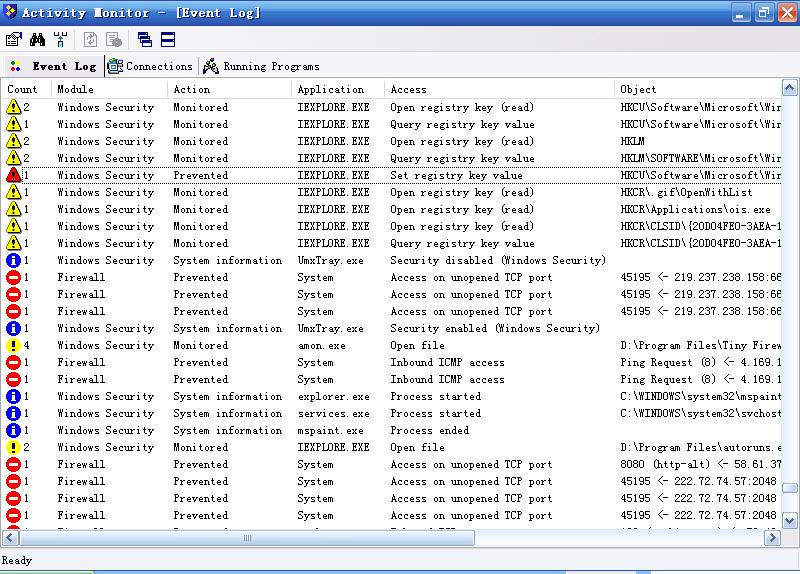Minimize the Activity Monitor window
The width and height of the screenshot is (800, 574).
pos(741,12)
